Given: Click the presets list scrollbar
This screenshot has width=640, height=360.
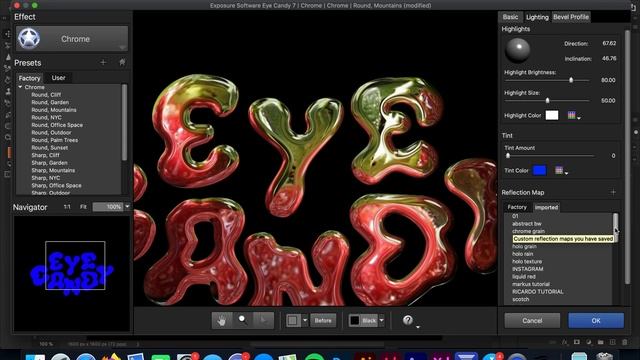Looking at the screenshot, I should click(124, 122).
